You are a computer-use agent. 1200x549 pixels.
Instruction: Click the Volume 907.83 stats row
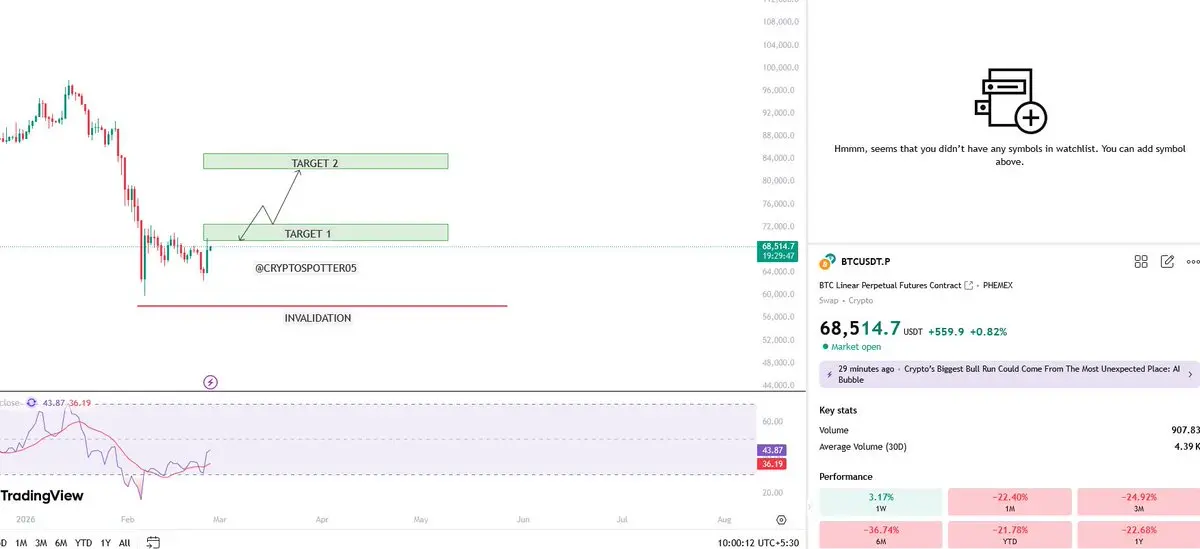click(1009, 429)
